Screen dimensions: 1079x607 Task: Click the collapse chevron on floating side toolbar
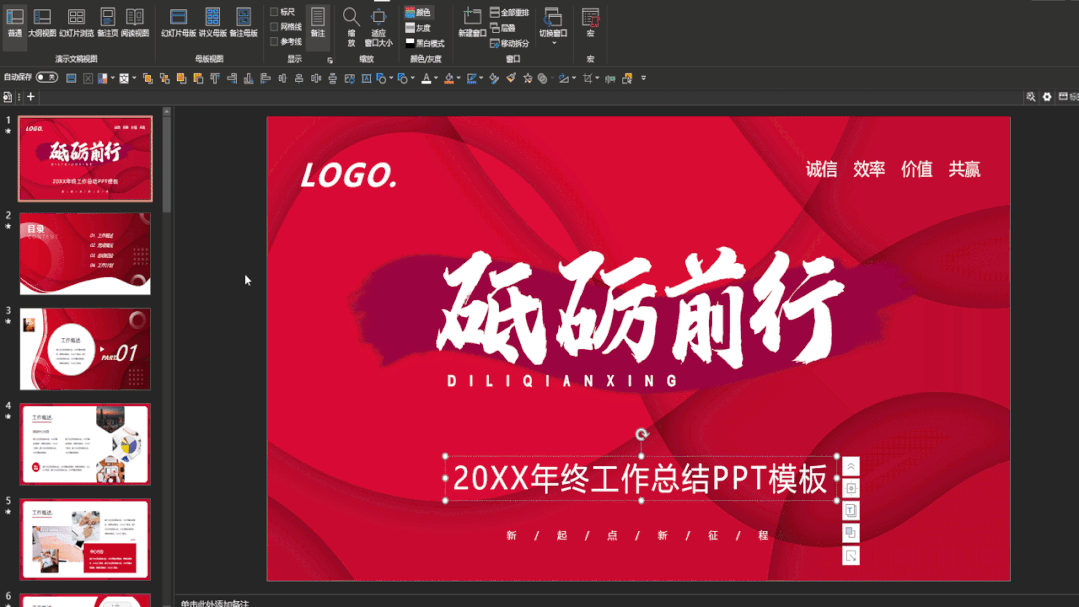[851, 467]
